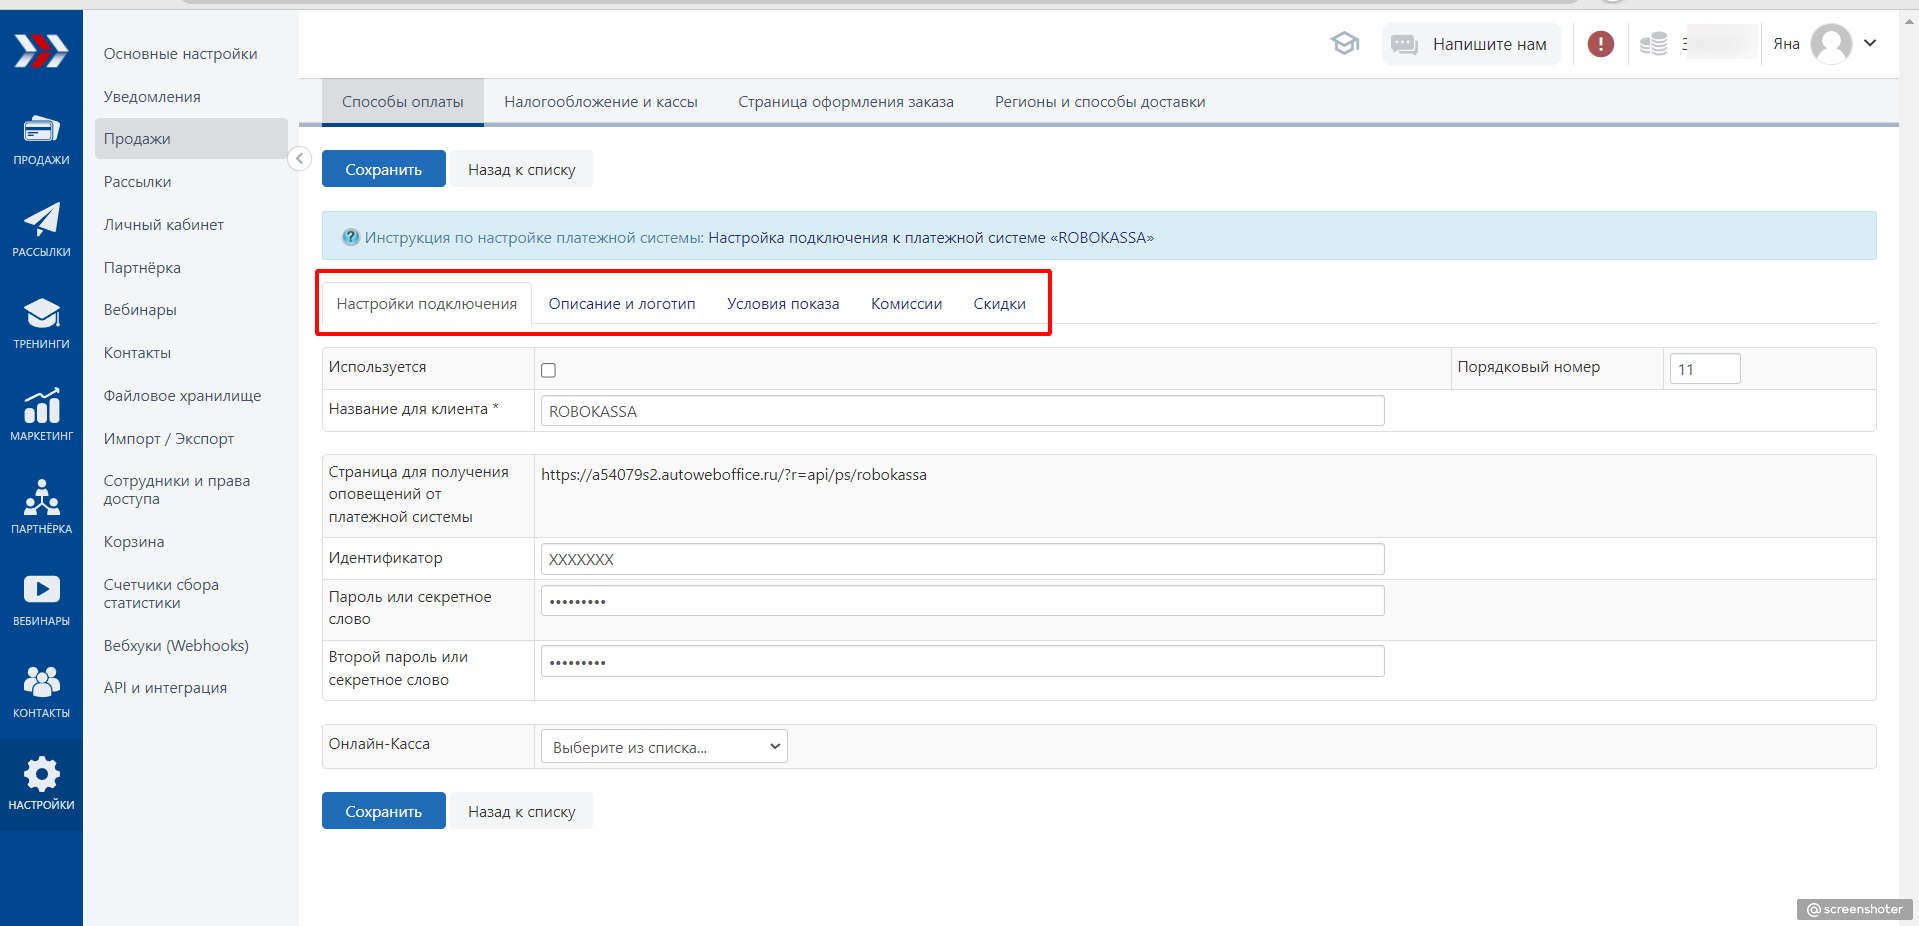The height and width of the screenshot is (926, 1919).
Task: Select the Настройки подключения tab
Action: 427,304
